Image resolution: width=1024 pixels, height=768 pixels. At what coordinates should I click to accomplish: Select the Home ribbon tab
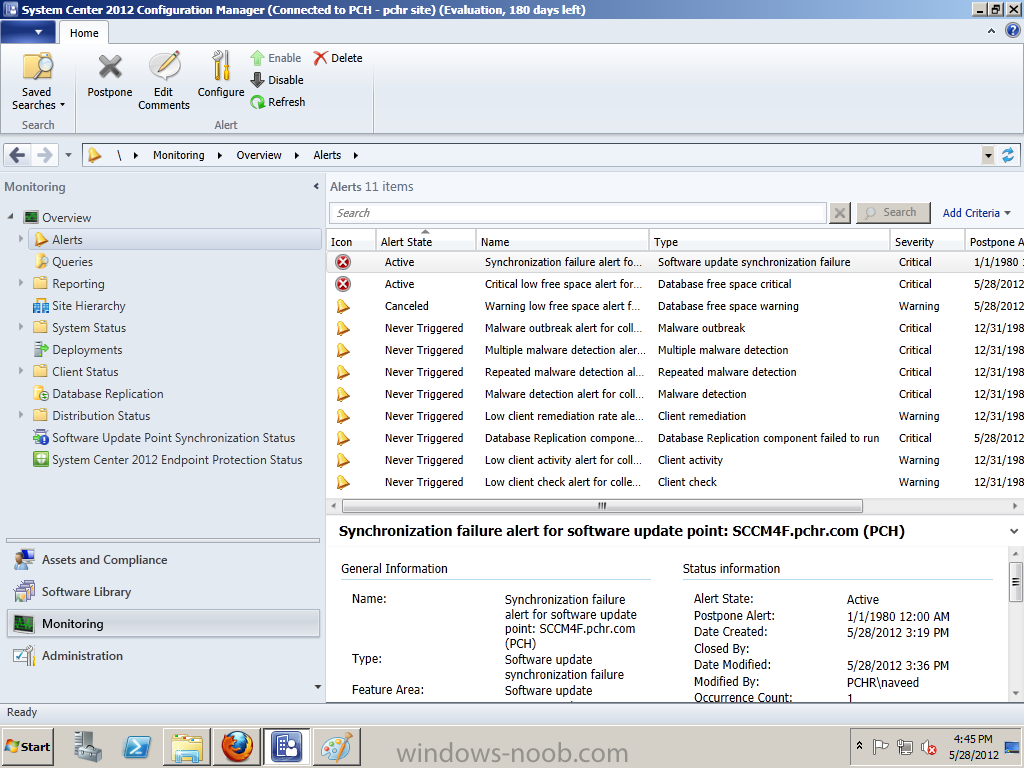84,33
